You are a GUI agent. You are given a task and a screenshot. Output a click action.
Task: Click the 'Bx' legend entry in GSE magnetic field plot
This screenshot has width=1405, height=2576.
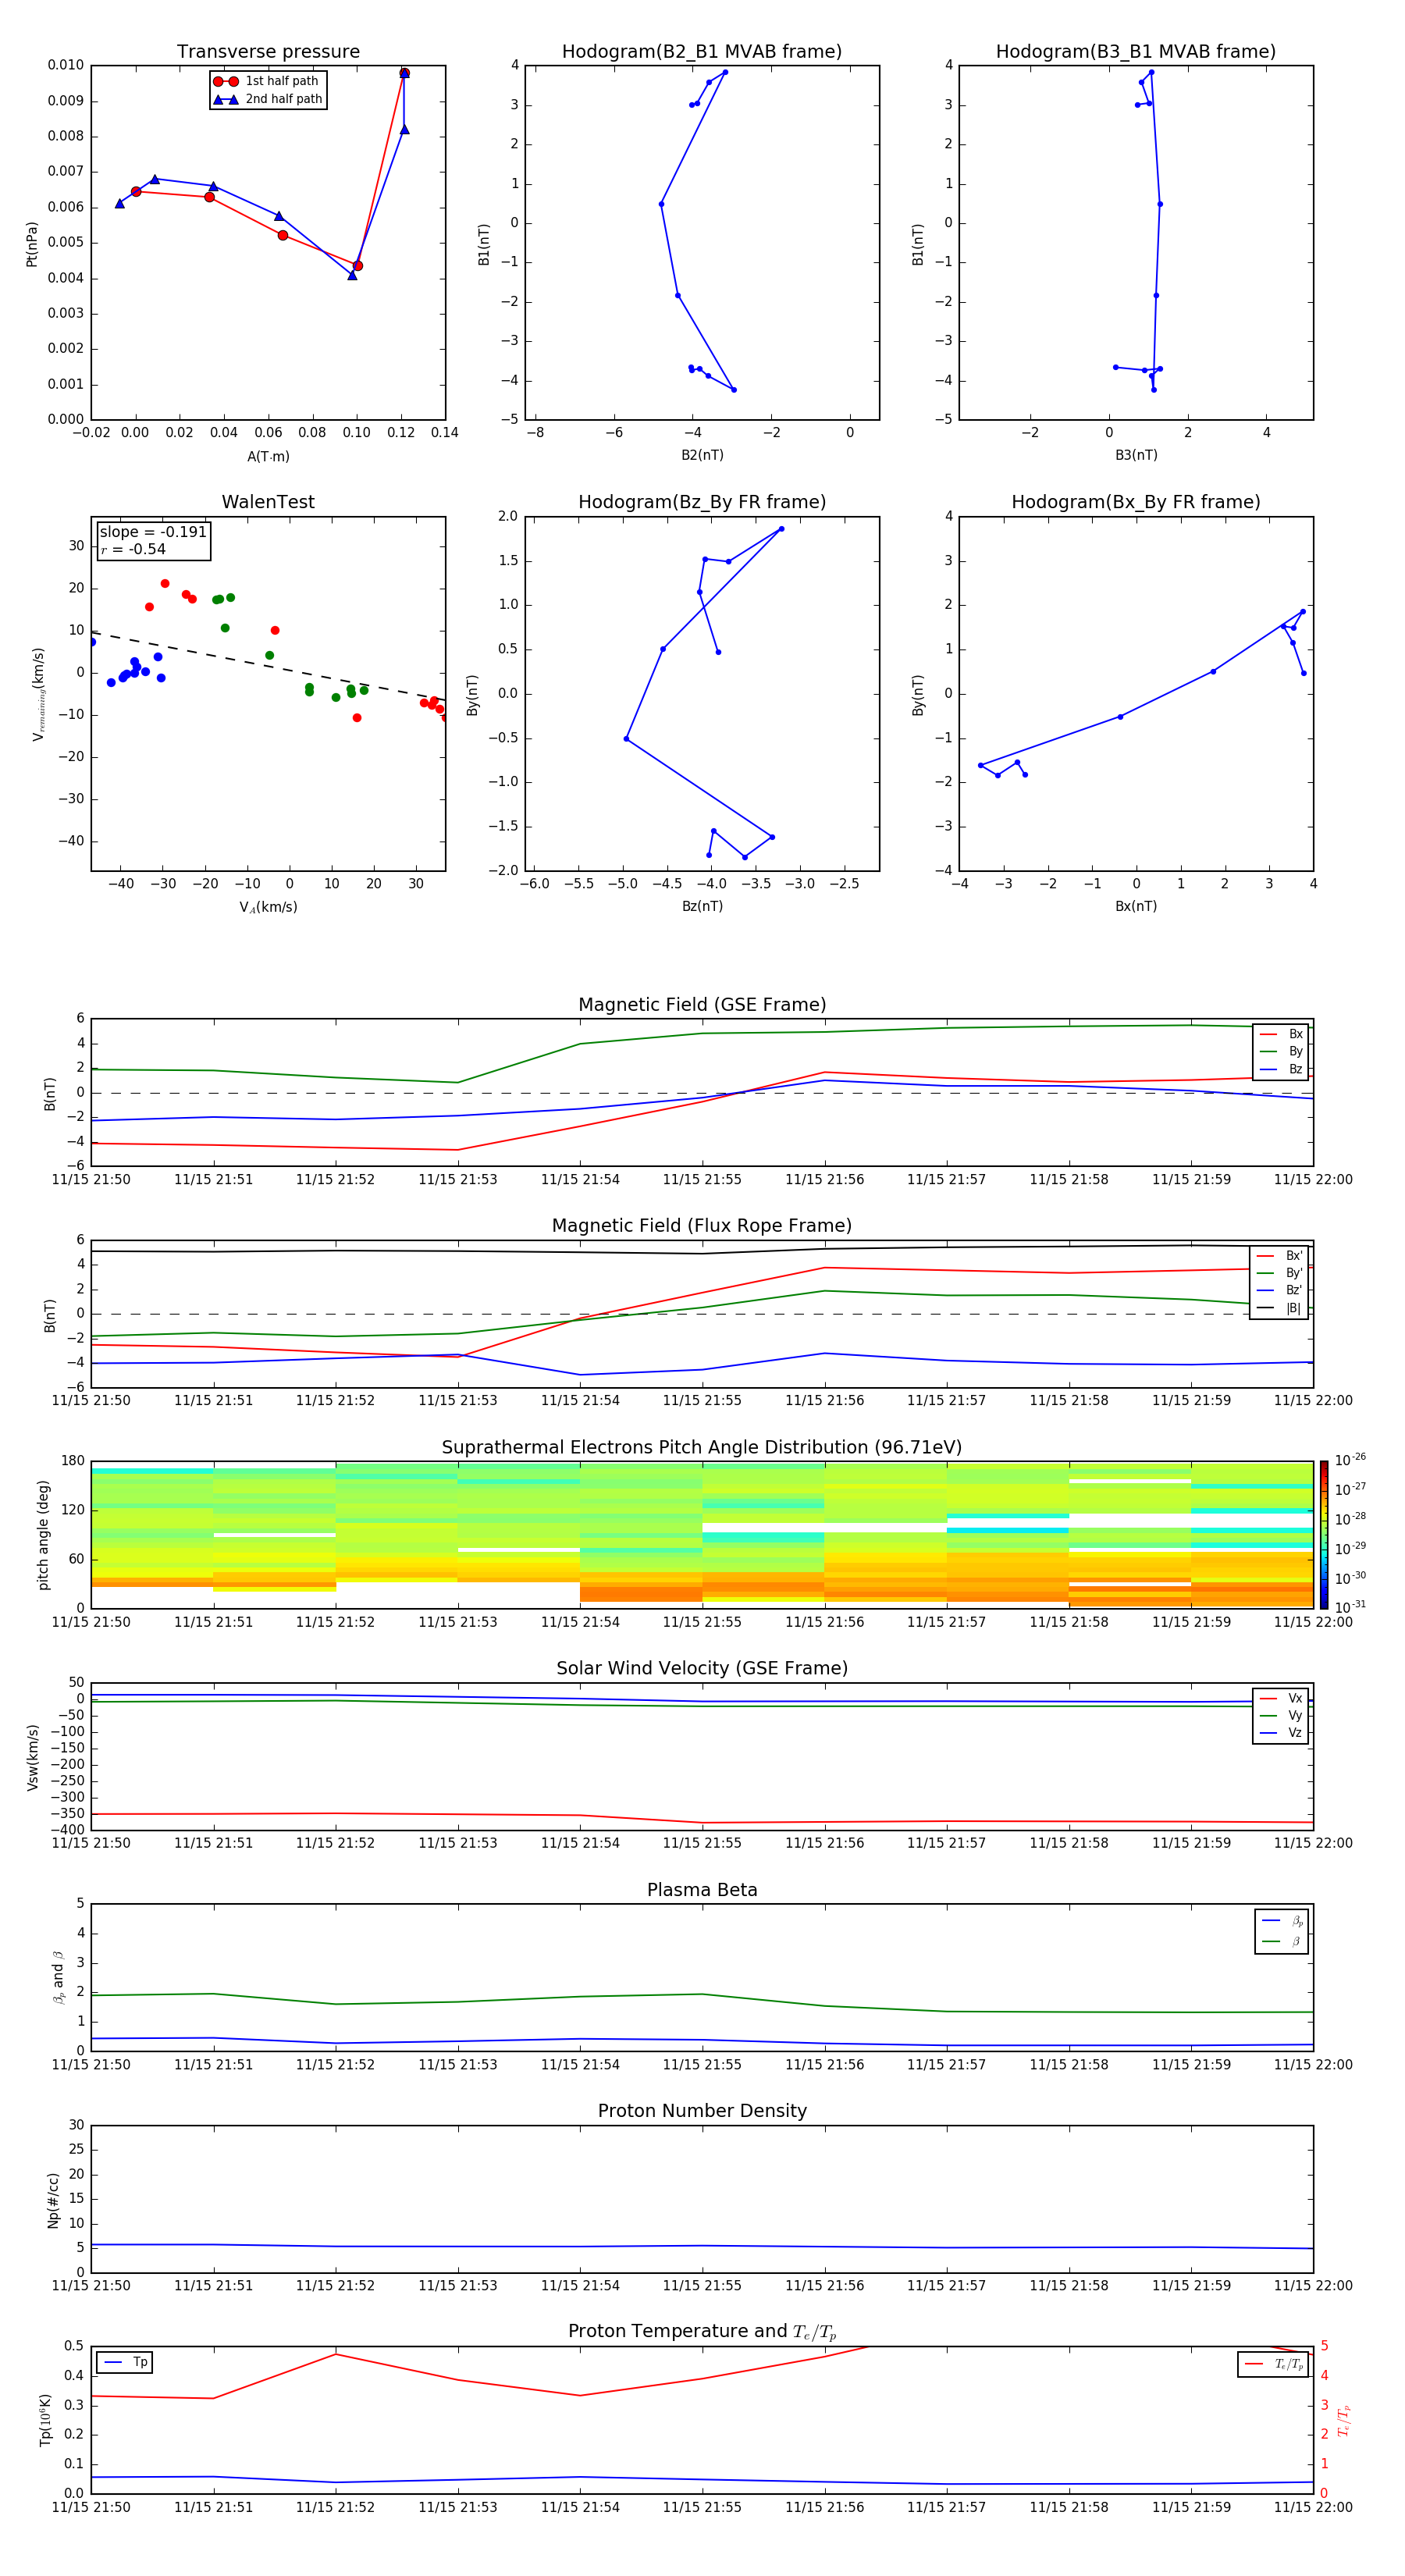[x=1281, y=1035]
